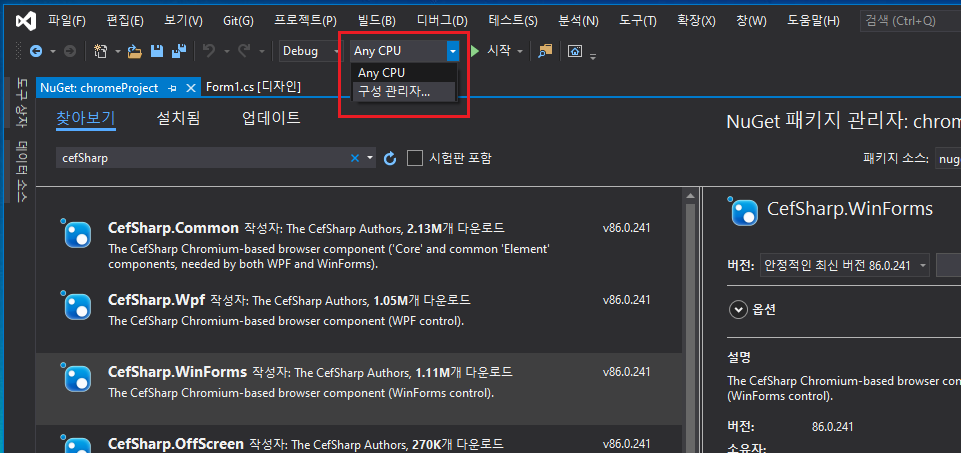Switch to the Form1.cs [디자인] tab
The width and height of the screenshot is (961, 453).
[x=253, y=87]
